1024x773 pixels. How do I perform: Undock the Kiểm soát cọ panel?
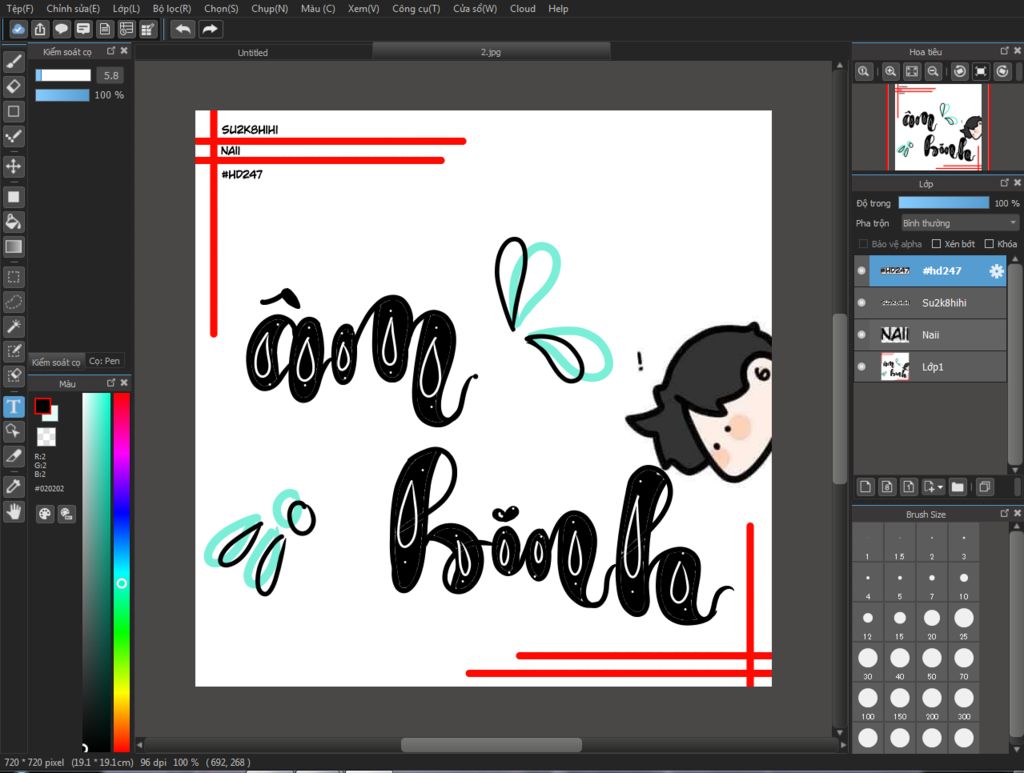[111, 51]
